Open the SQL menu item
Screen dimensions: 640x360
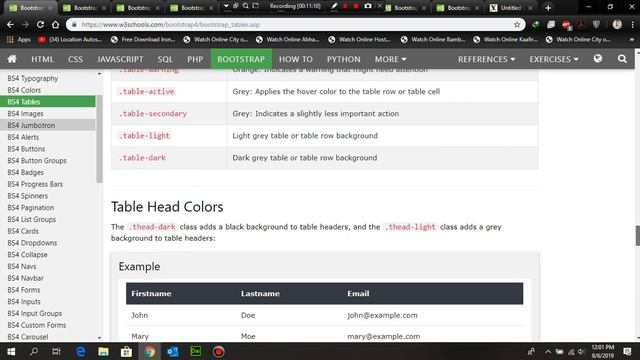(165, 59)
